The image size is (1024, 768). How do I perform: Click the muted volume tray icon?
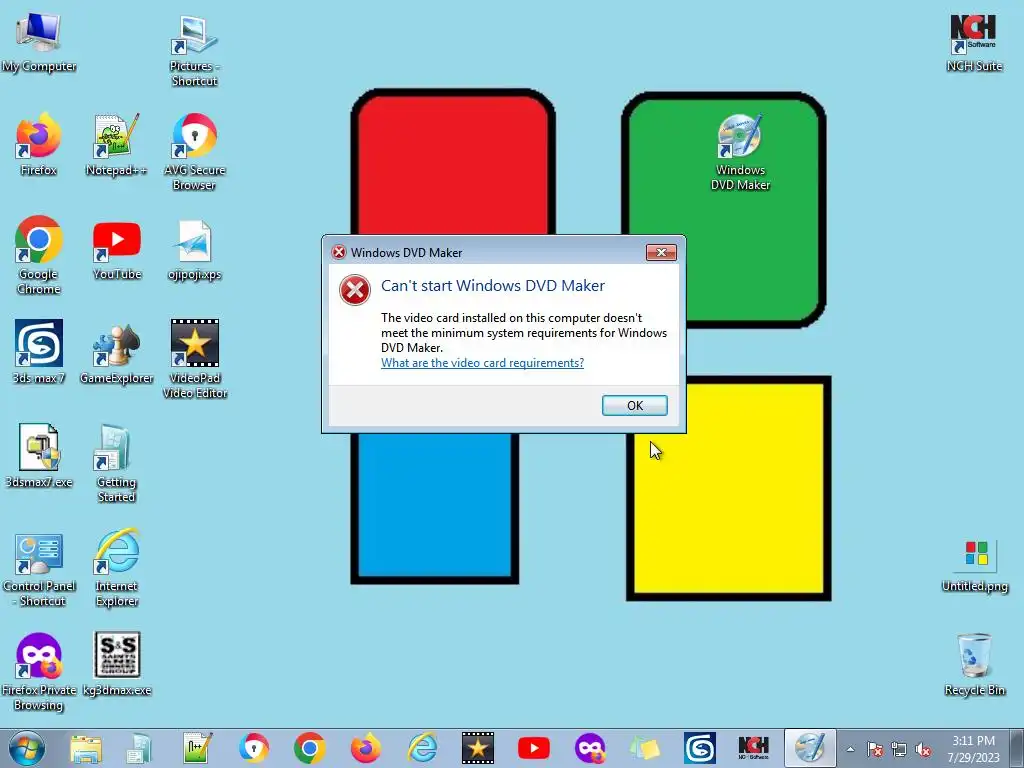[923, 749]
